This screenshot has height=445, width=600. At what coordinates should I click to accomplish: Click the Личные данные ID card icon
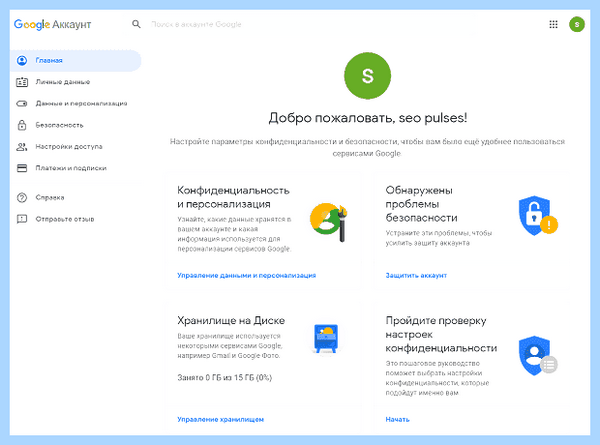pyautogui.click(x=22, y=82)
